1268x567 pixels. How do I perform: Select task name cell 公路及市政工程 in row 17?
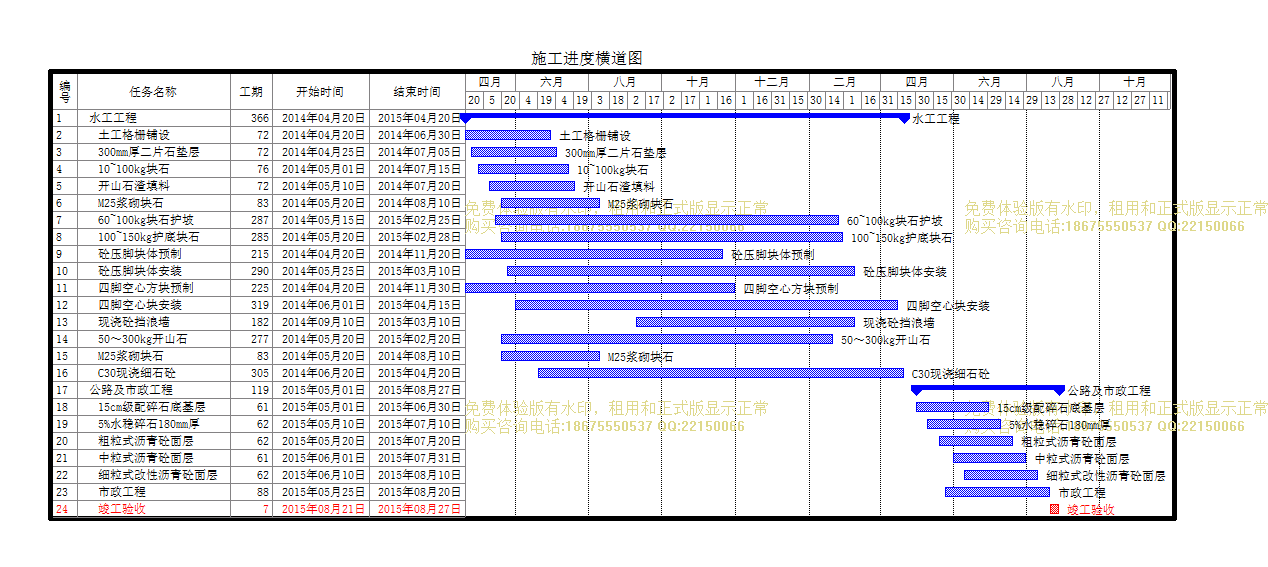(153, 390)
